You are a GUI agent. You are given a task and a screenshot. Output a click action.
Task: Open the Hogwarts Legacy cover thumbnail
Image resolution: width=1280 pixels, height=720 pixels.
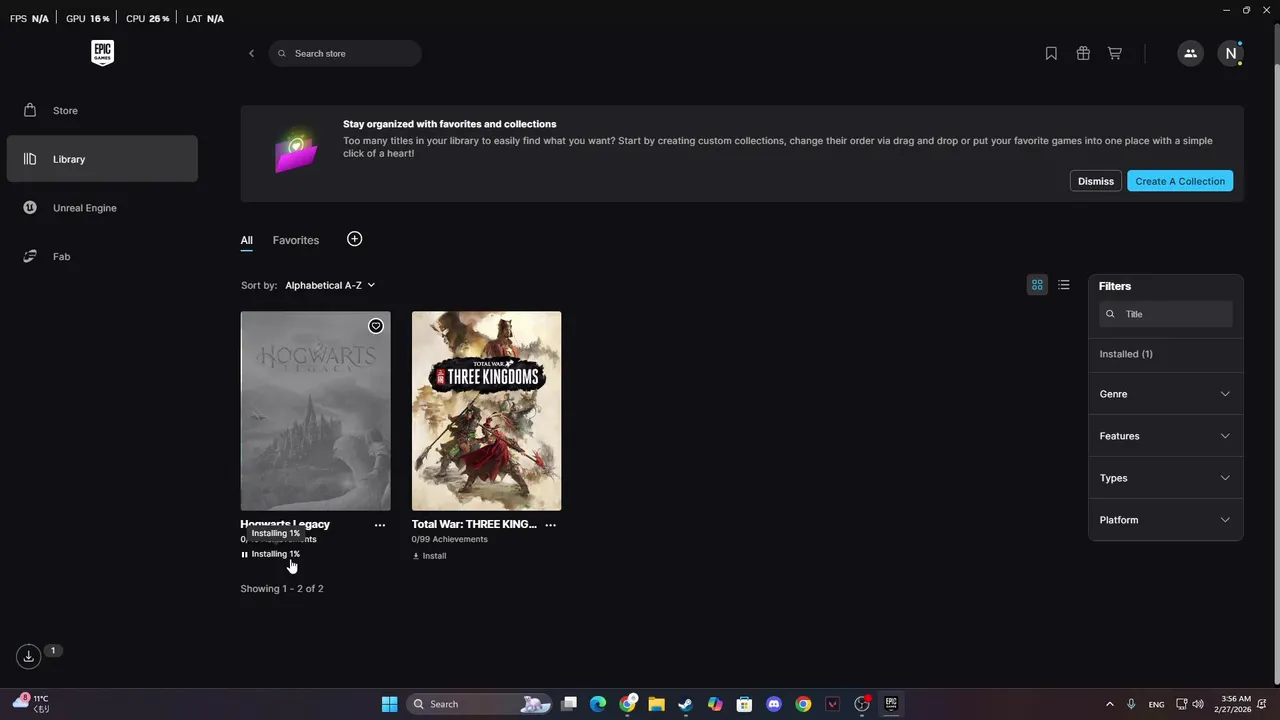click(315, 411)
